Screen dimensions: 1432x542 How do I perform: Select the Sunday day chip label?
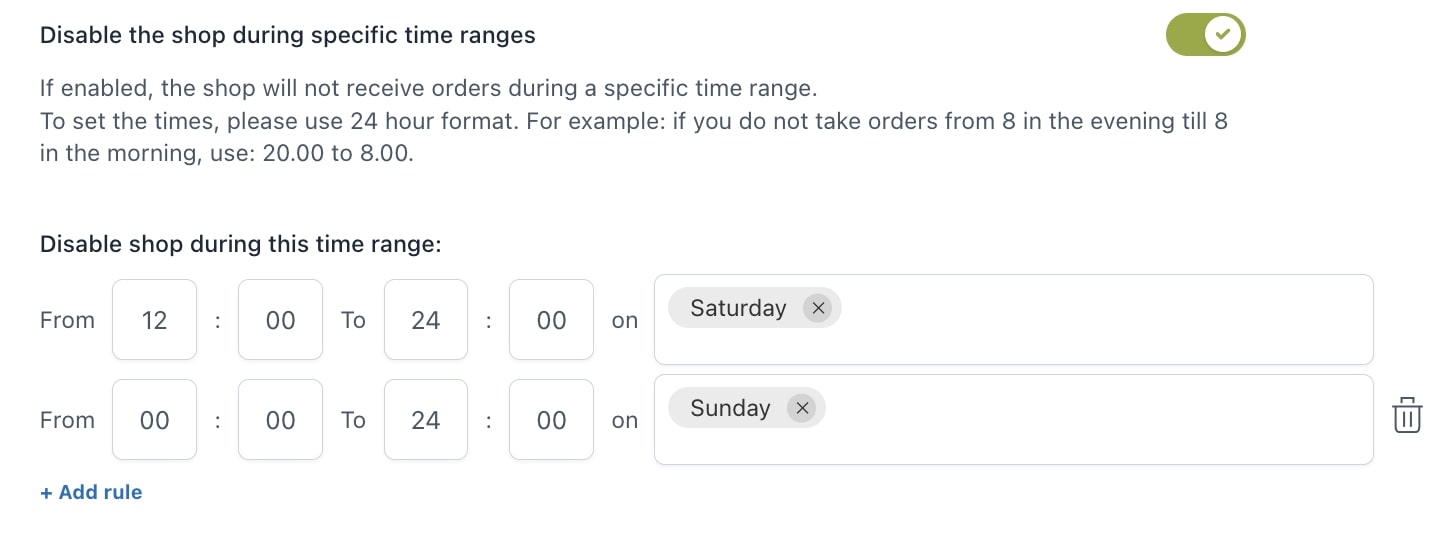730,408
